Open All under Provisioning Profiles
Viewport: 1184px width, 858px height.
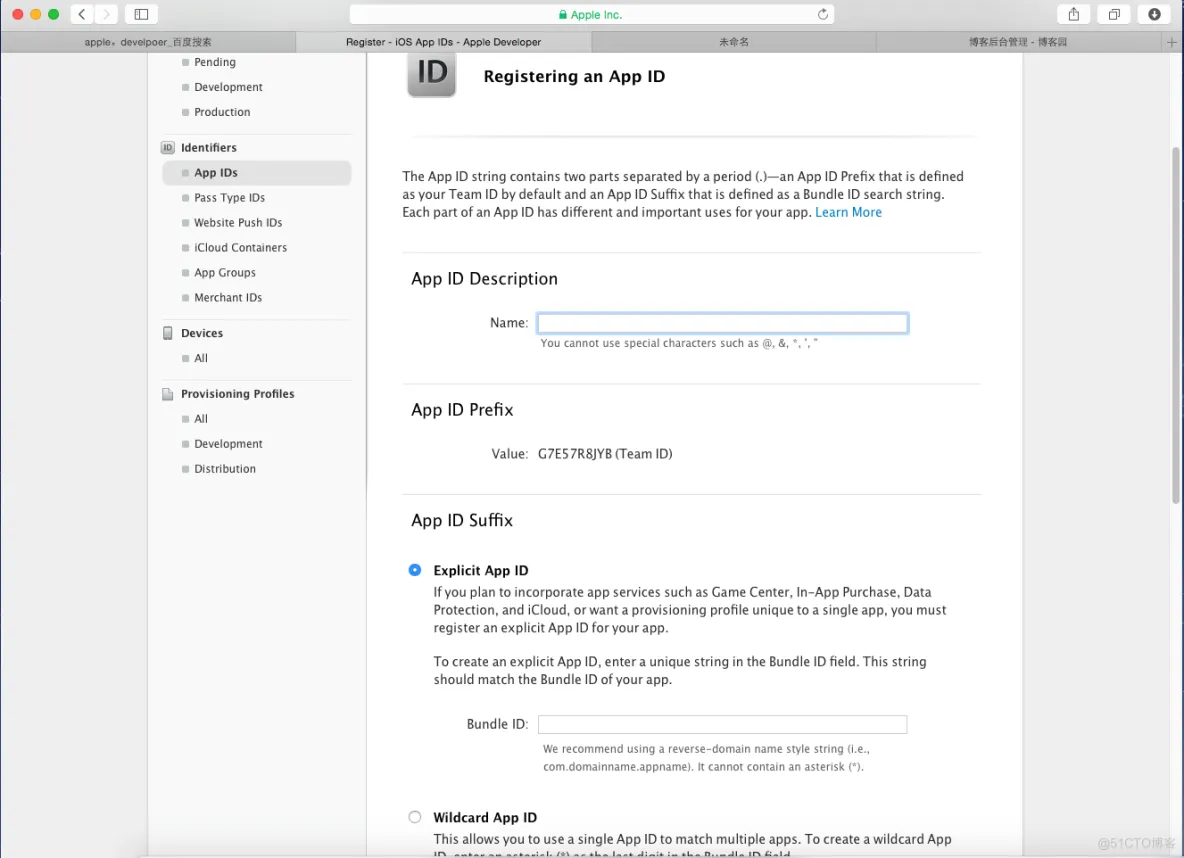(201, 418)
